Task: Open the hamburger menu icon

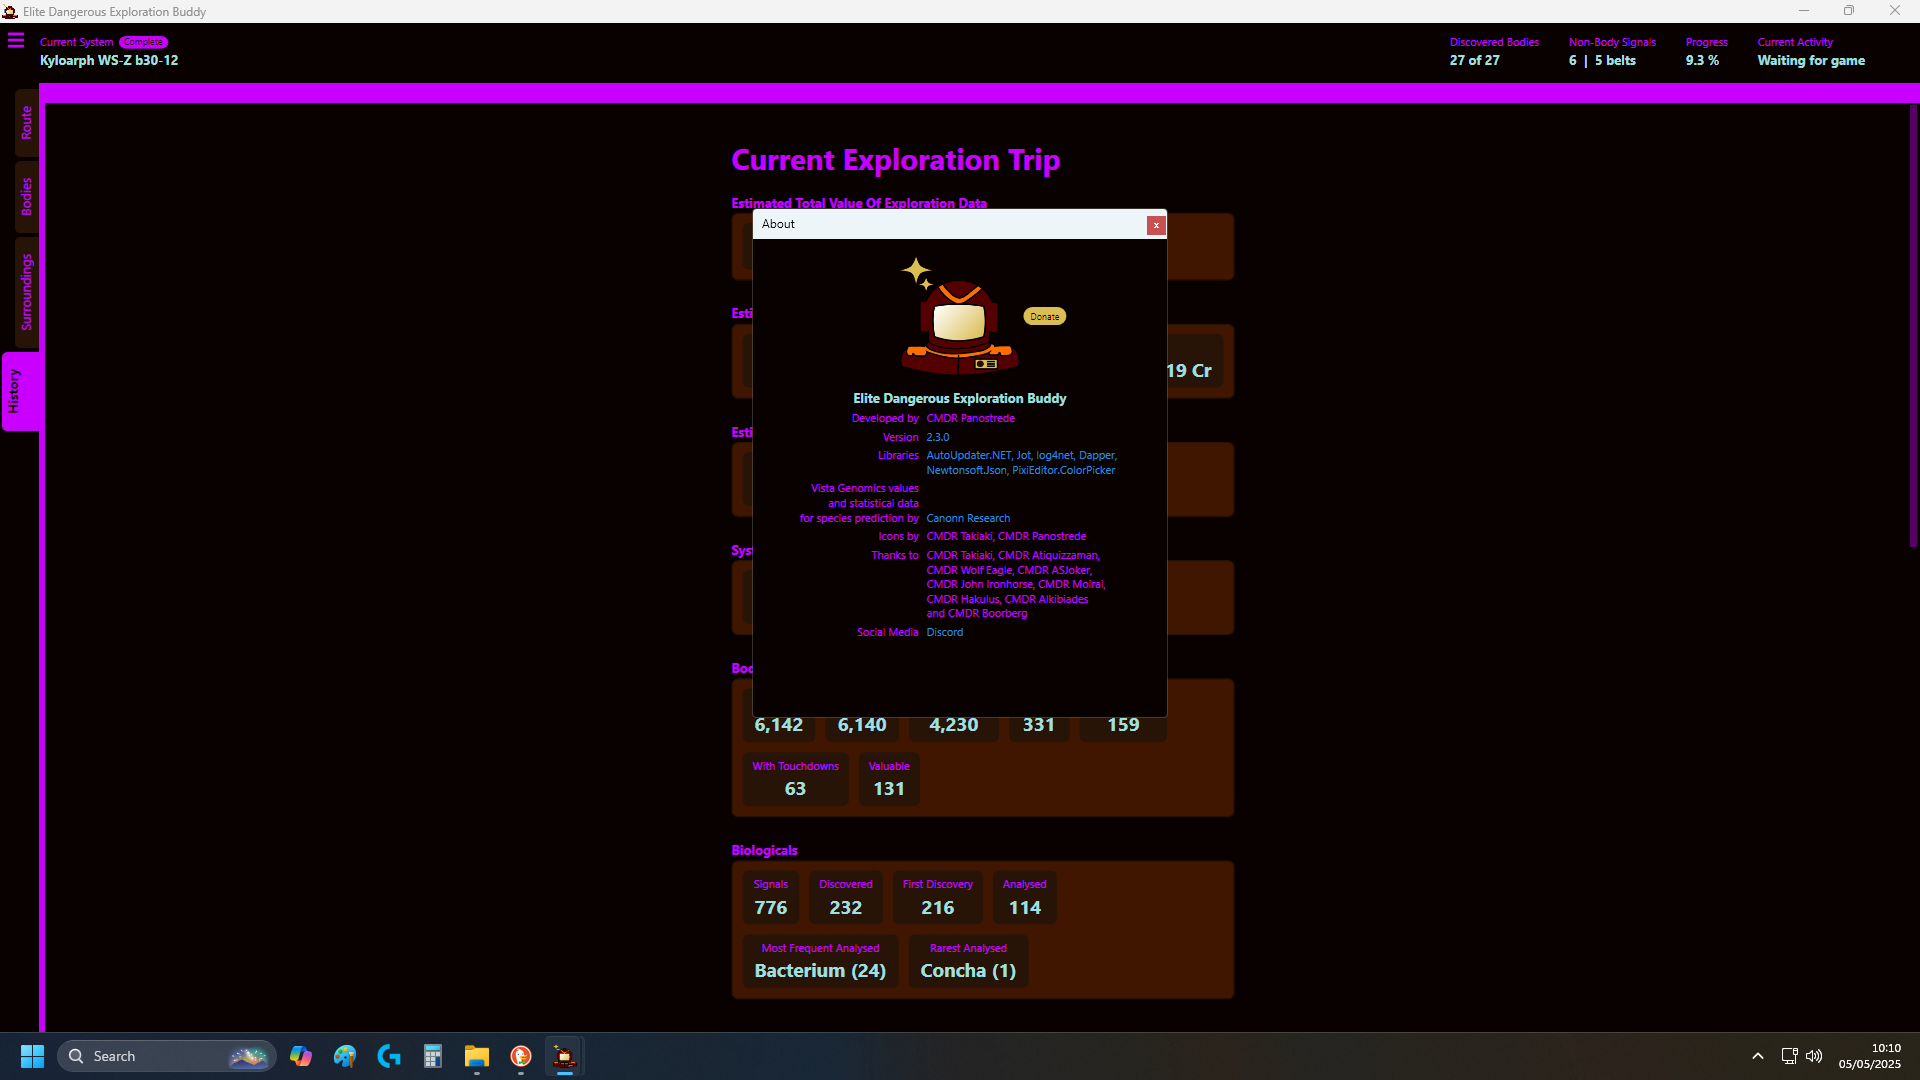Action: pos(16,41)
